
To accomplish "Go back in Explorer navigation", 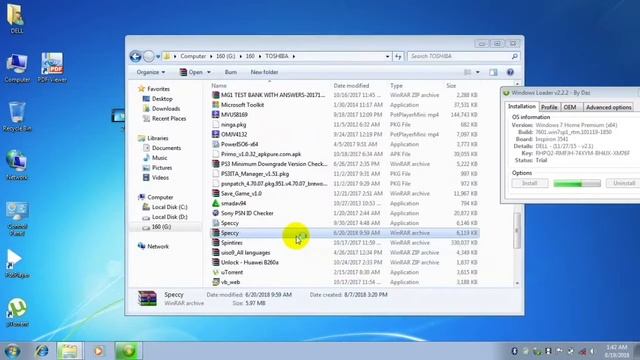I will point(136,56).
